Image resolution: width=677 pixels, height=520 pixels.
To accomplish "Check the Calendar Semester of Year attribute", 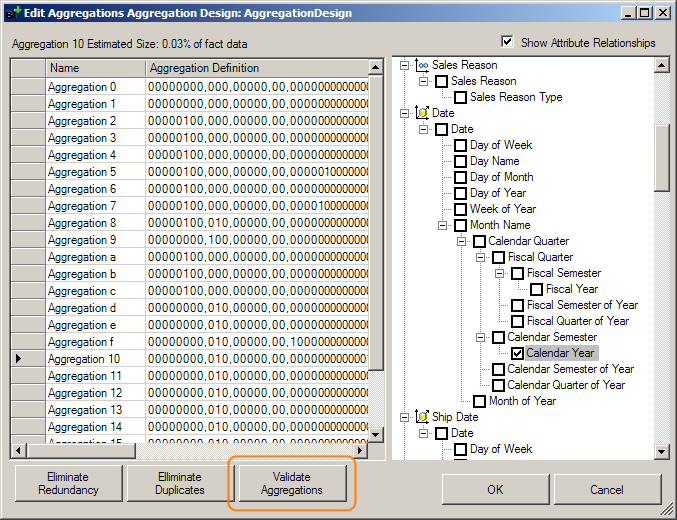I will pyautogui.click(x=498, y=369).
